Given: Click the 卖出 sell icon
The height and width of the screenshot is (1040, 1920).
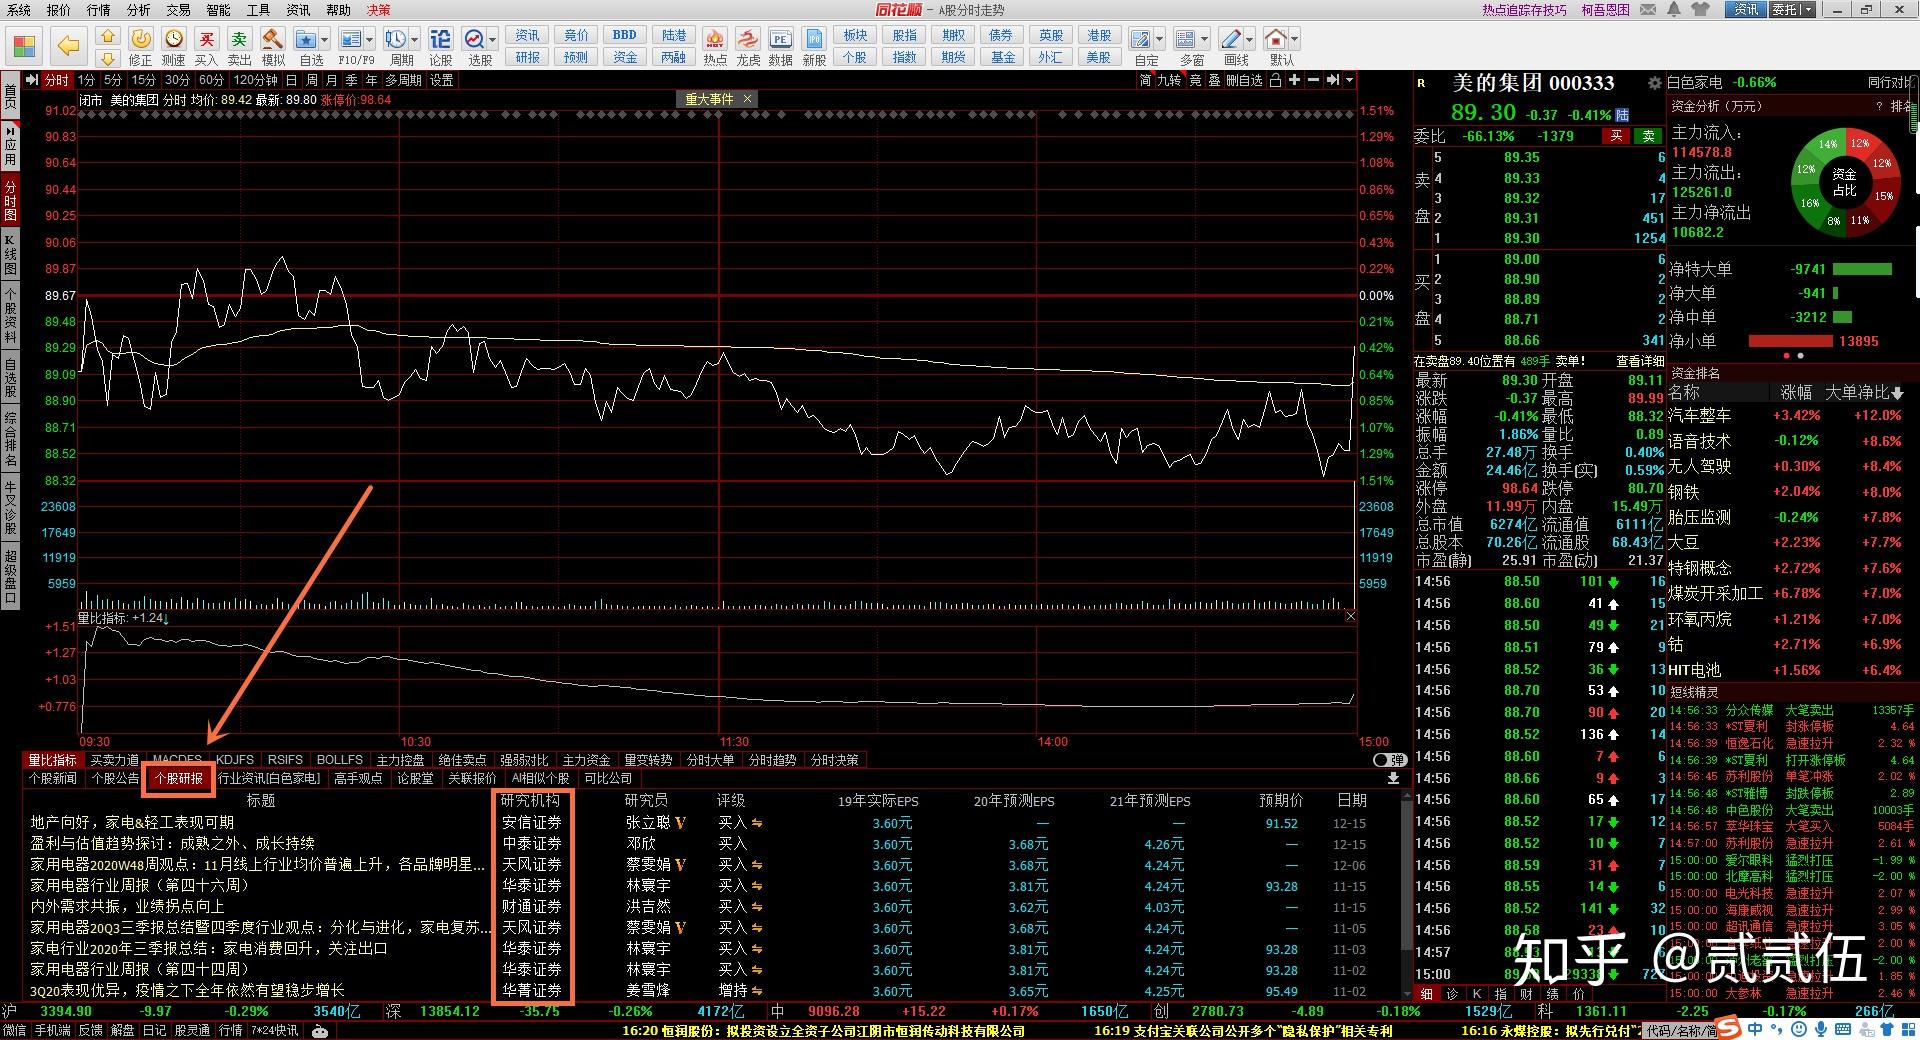Looking at the screenshot, I should coord(239,46).
